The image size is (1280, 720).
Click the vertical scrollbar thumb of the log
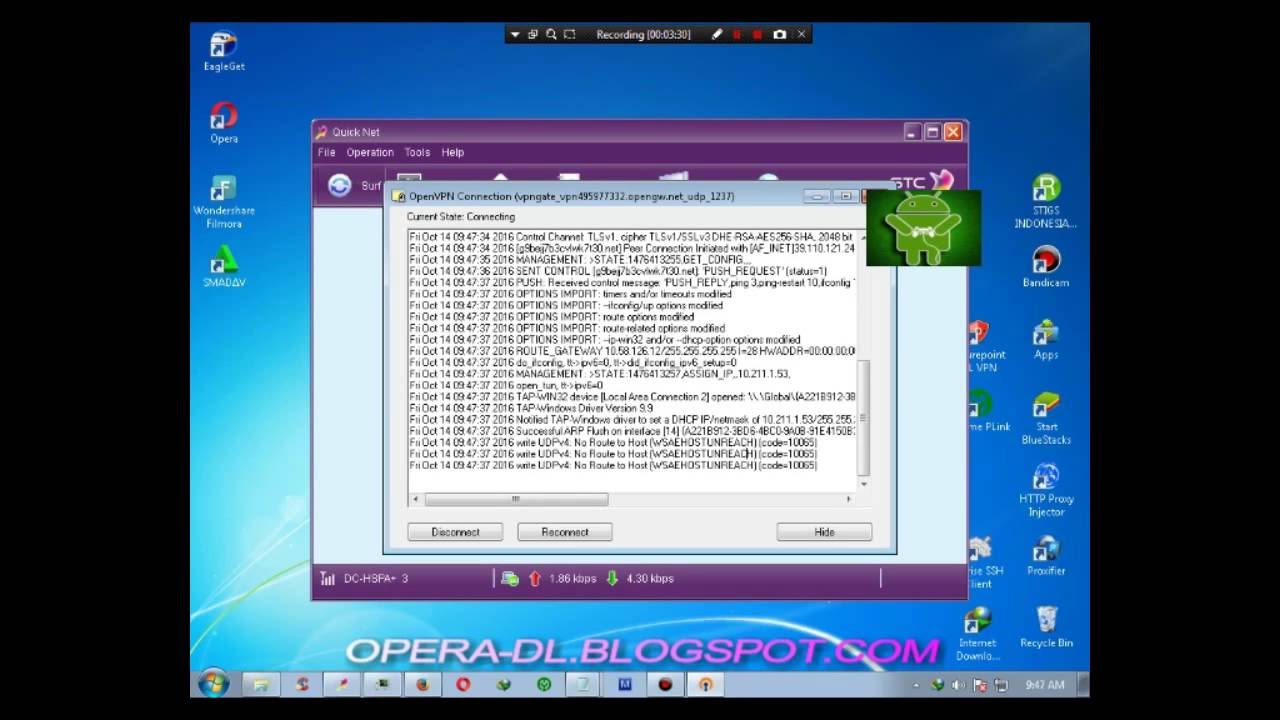point(864,418)
